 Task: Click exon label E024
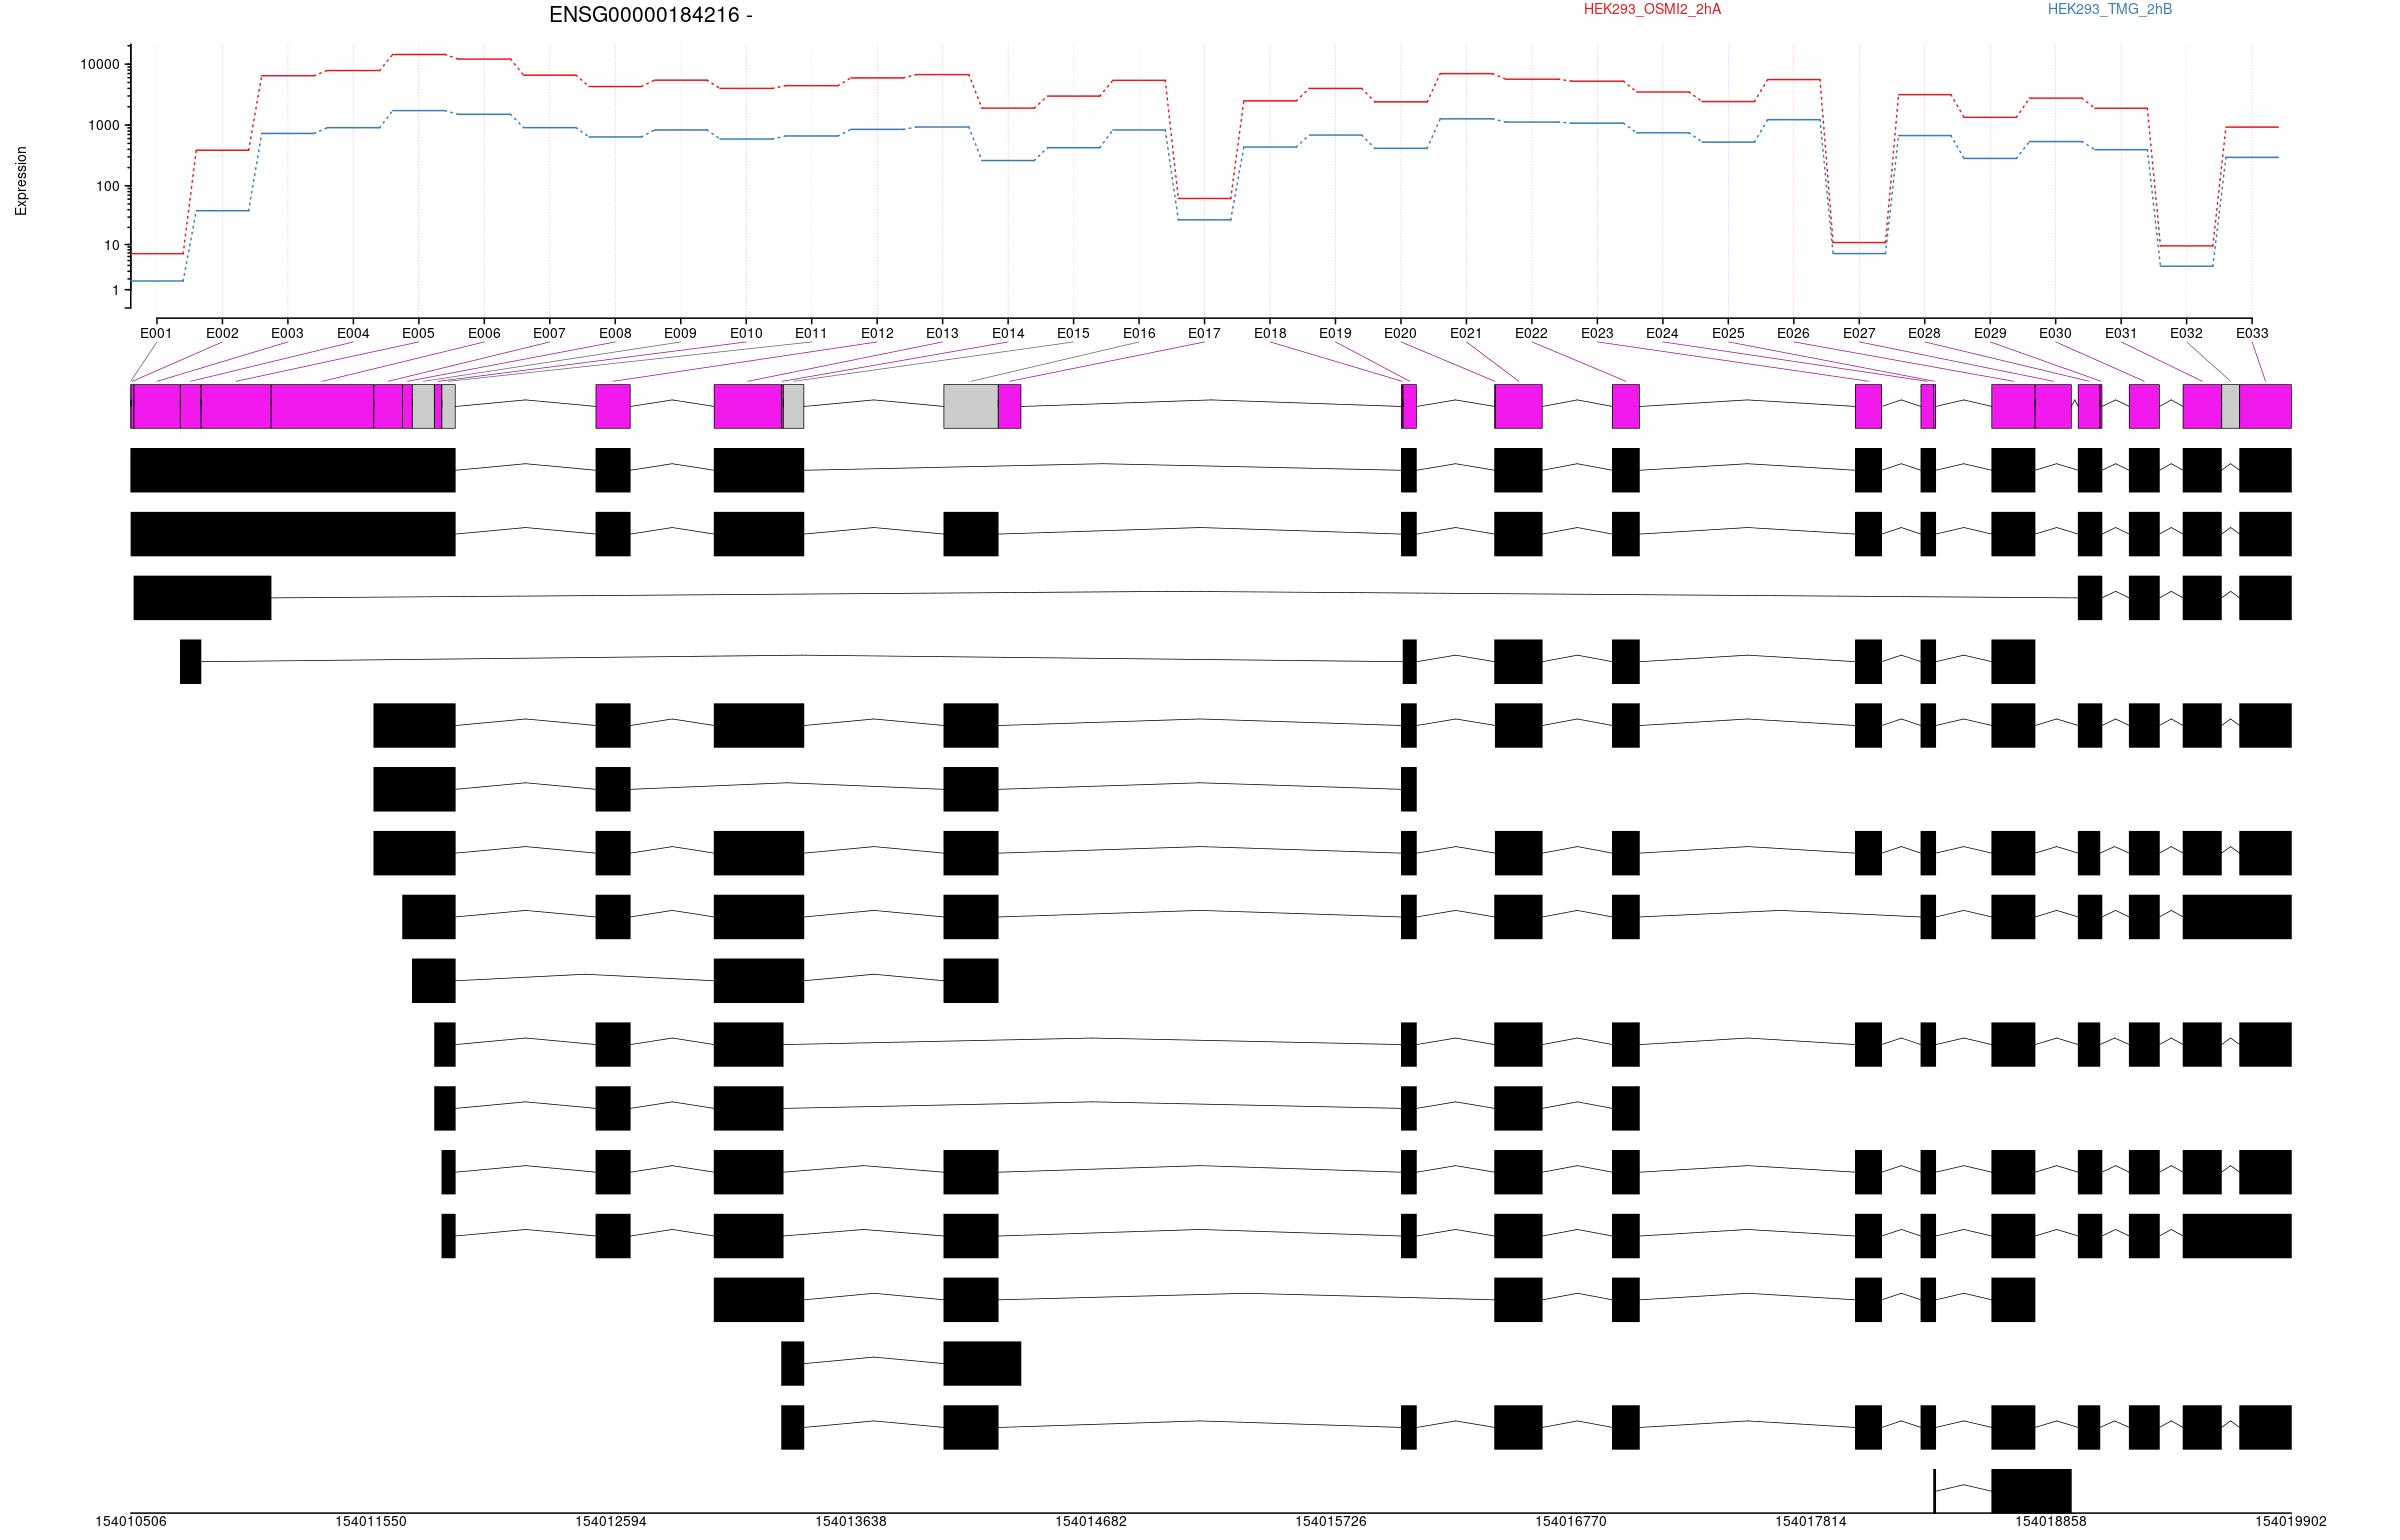(1662, 333)
